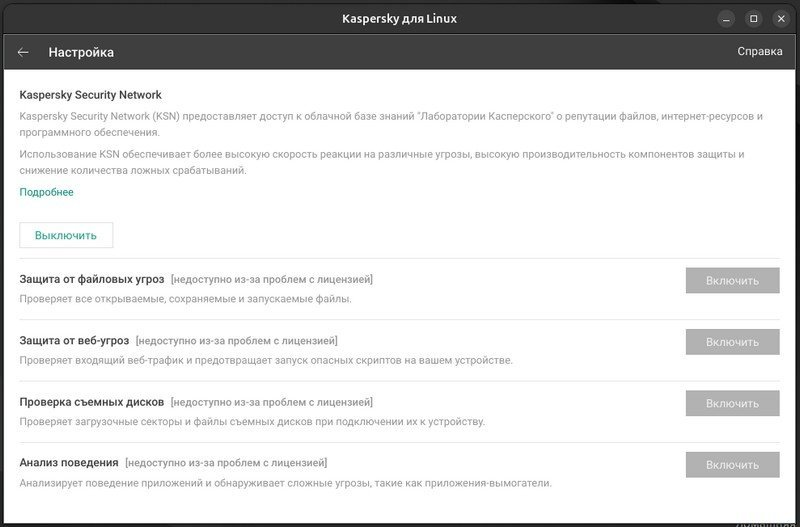Screen dimensions: 800x527
Task: Click the Проверка съемных дисков heading
Action: (91, 402)
